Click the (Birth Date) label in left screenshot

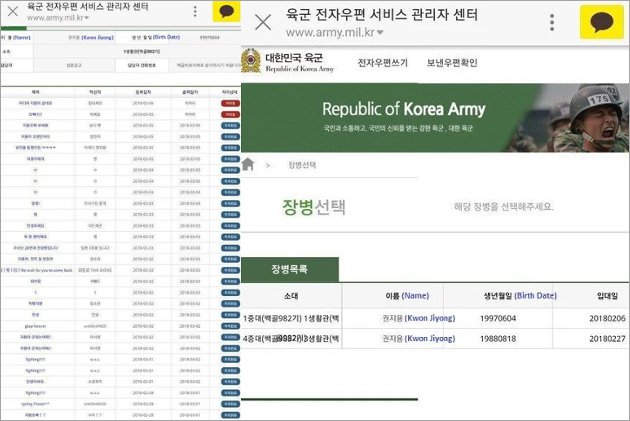(166, 37)
